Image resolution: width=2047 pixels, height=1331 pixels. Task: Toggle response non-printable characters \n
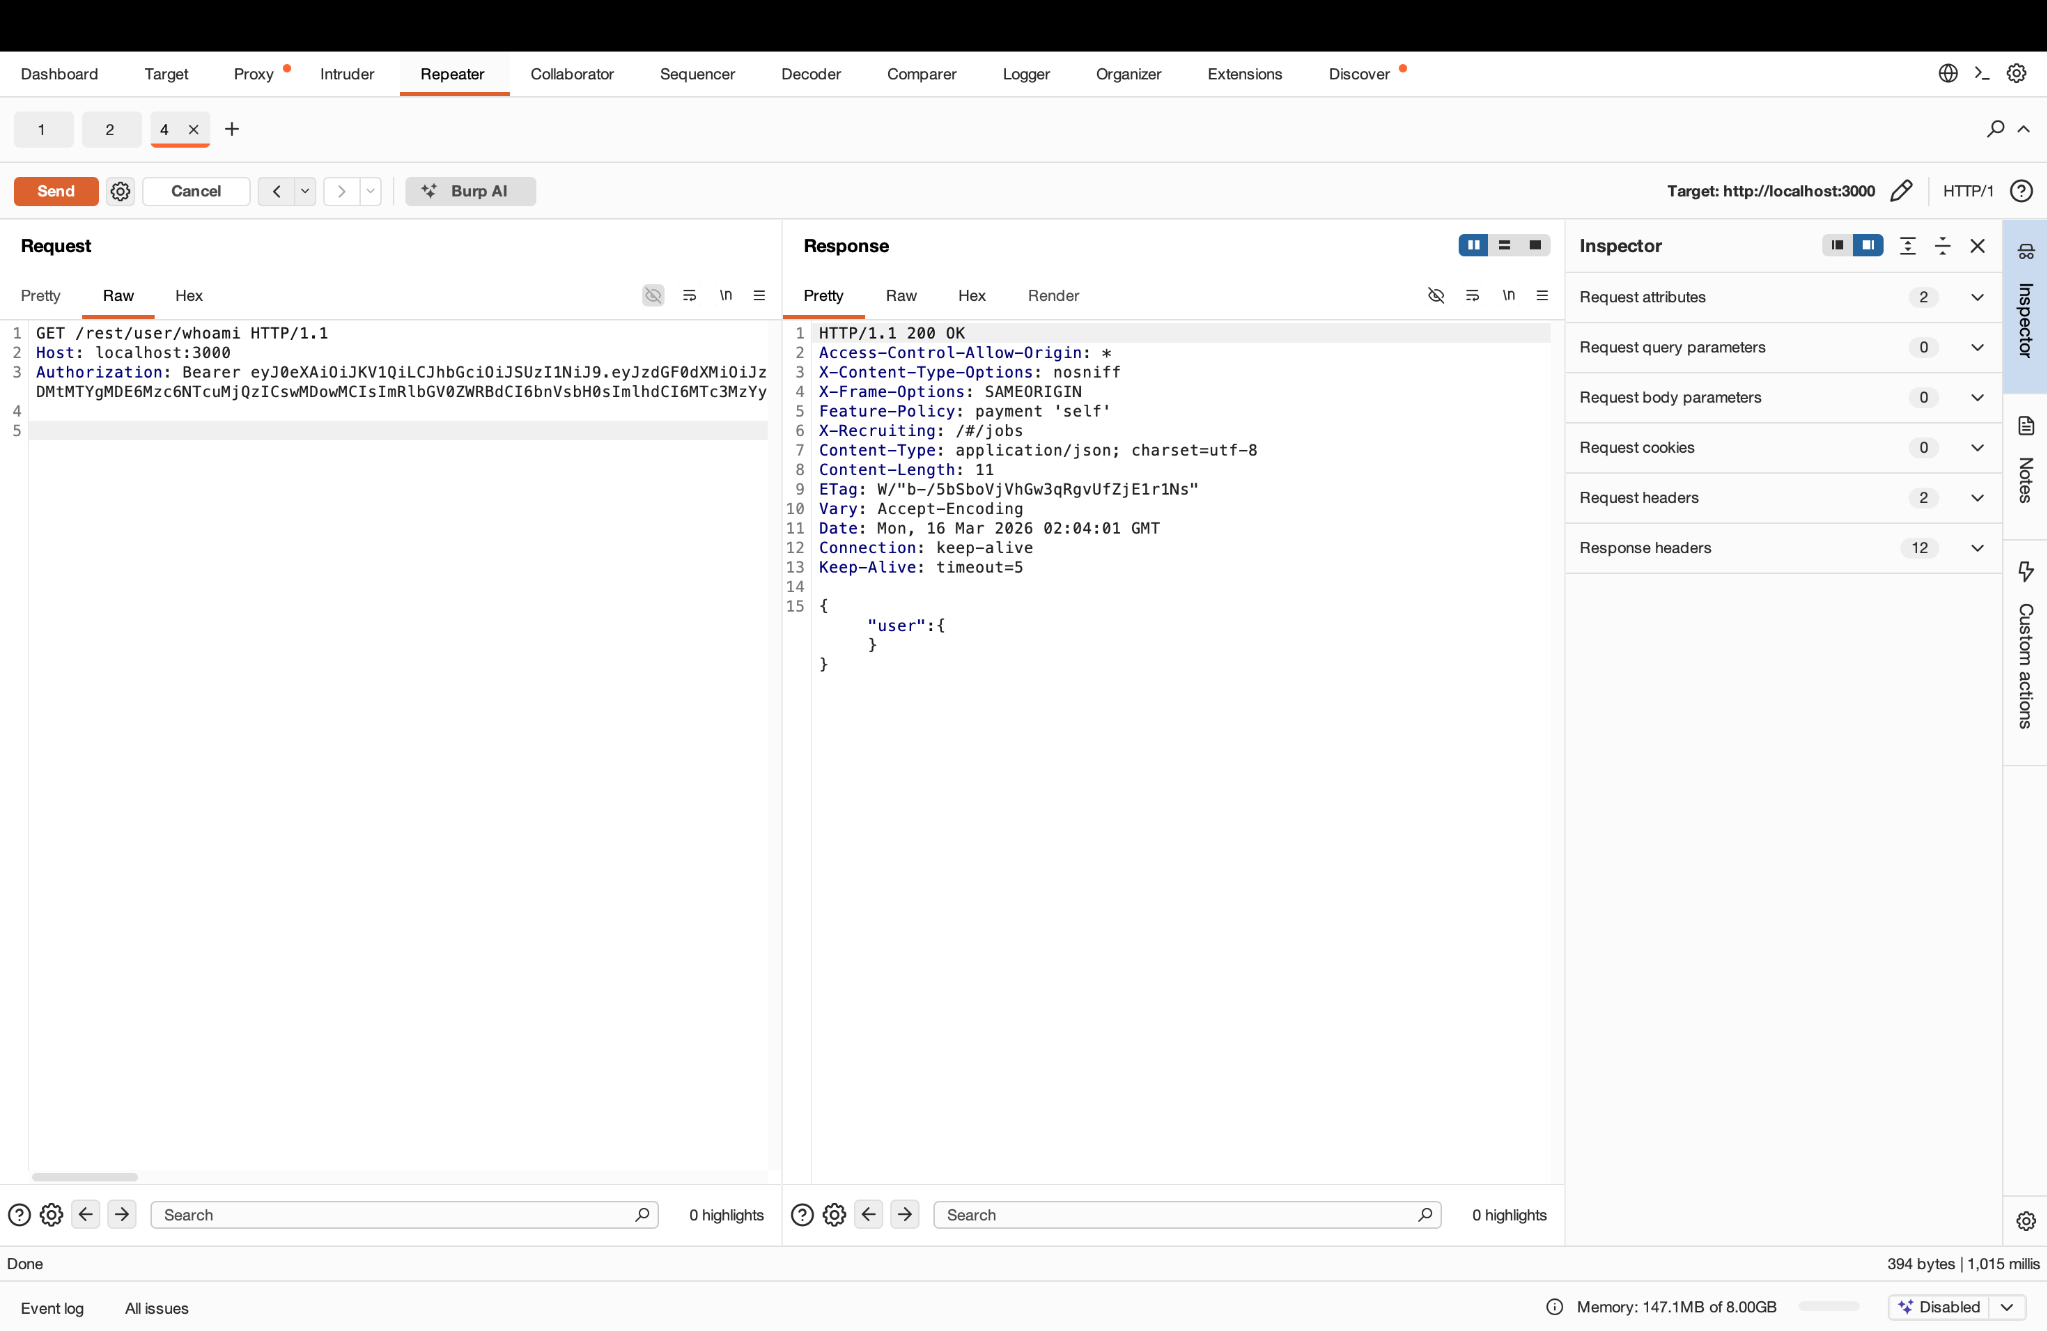[x=1508, y=295]
